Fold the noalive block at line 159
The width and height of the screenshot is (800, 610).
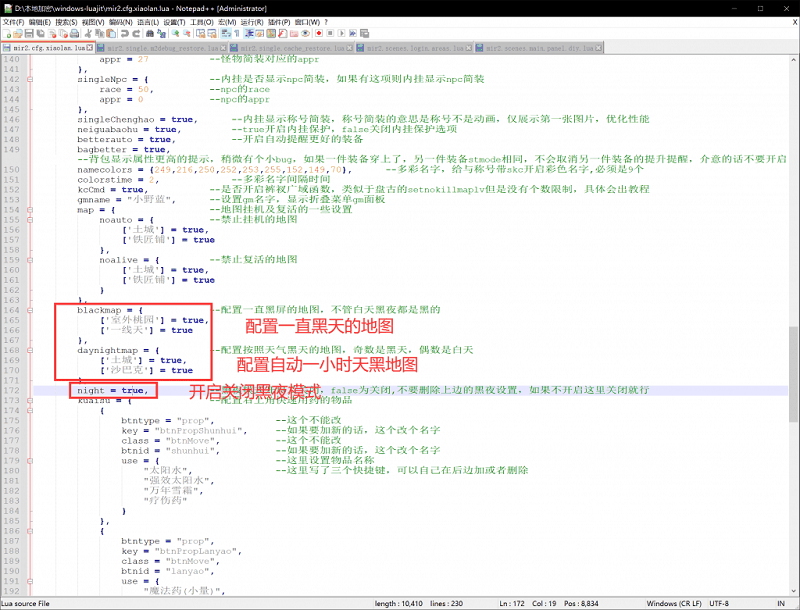click(30, 259)
